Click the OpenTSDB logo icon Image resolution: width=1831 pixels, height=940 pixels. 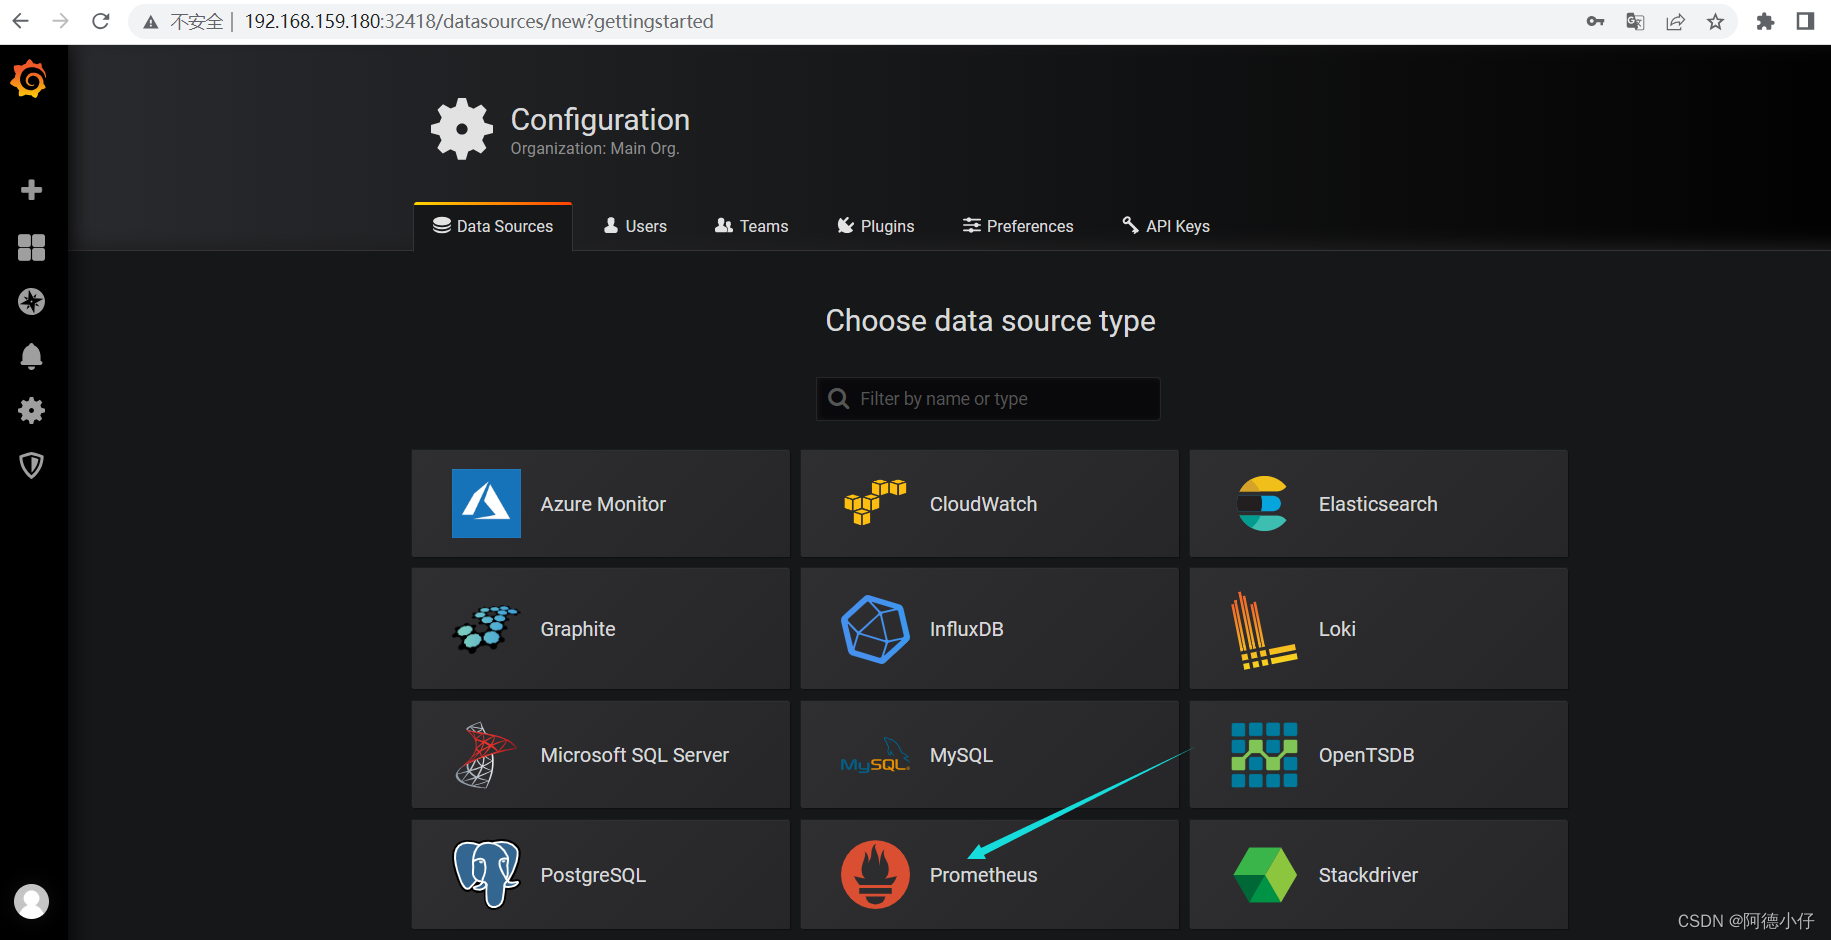1264,755
